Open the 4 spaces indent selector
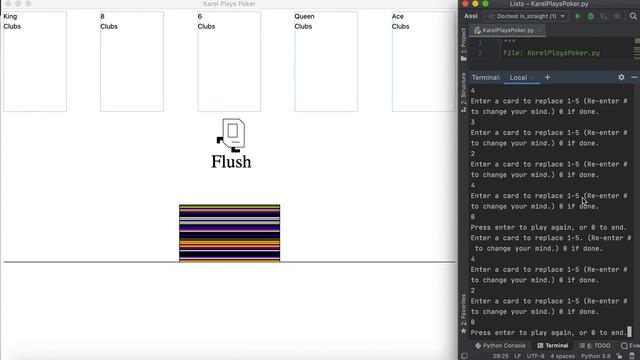The height and width of the screenshot is (360, 640). point(562,356)
